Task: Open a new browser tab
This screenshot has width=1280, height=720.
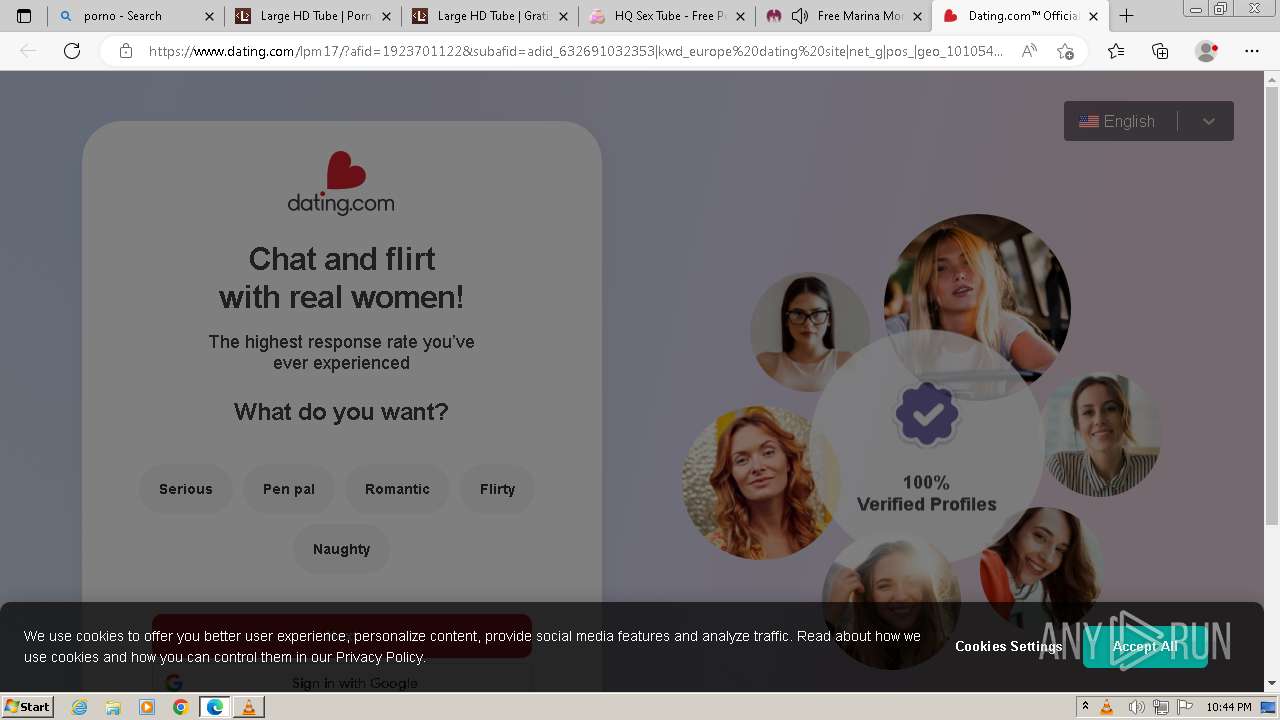Action: (x=1126, y=16)
